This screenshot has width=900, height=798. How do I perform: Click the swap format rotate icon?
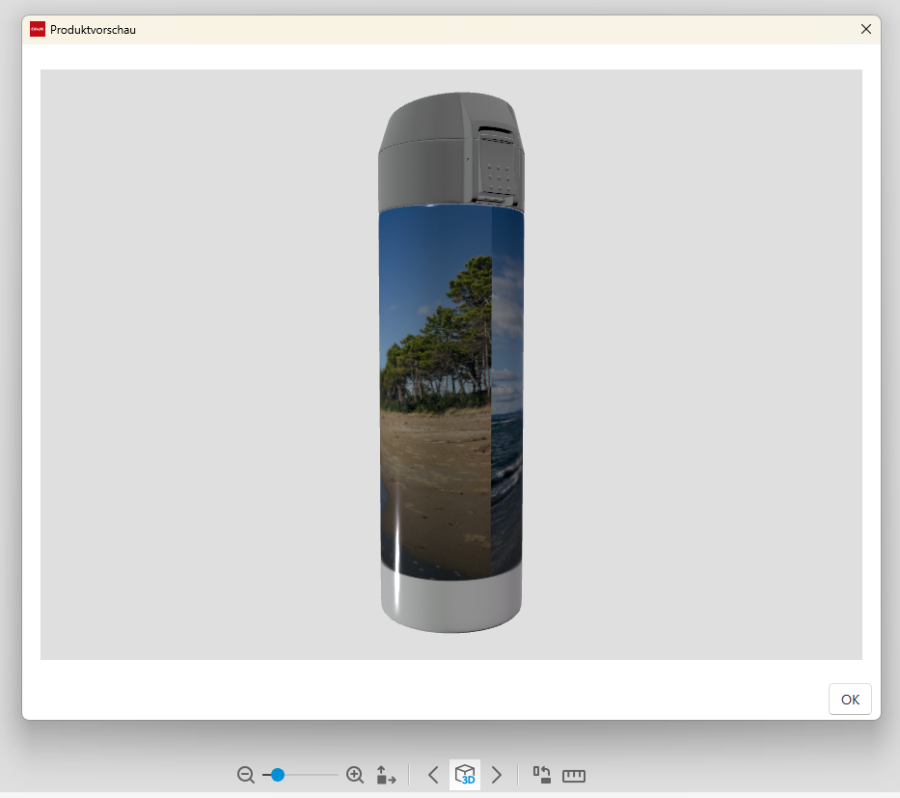(542, 775)
